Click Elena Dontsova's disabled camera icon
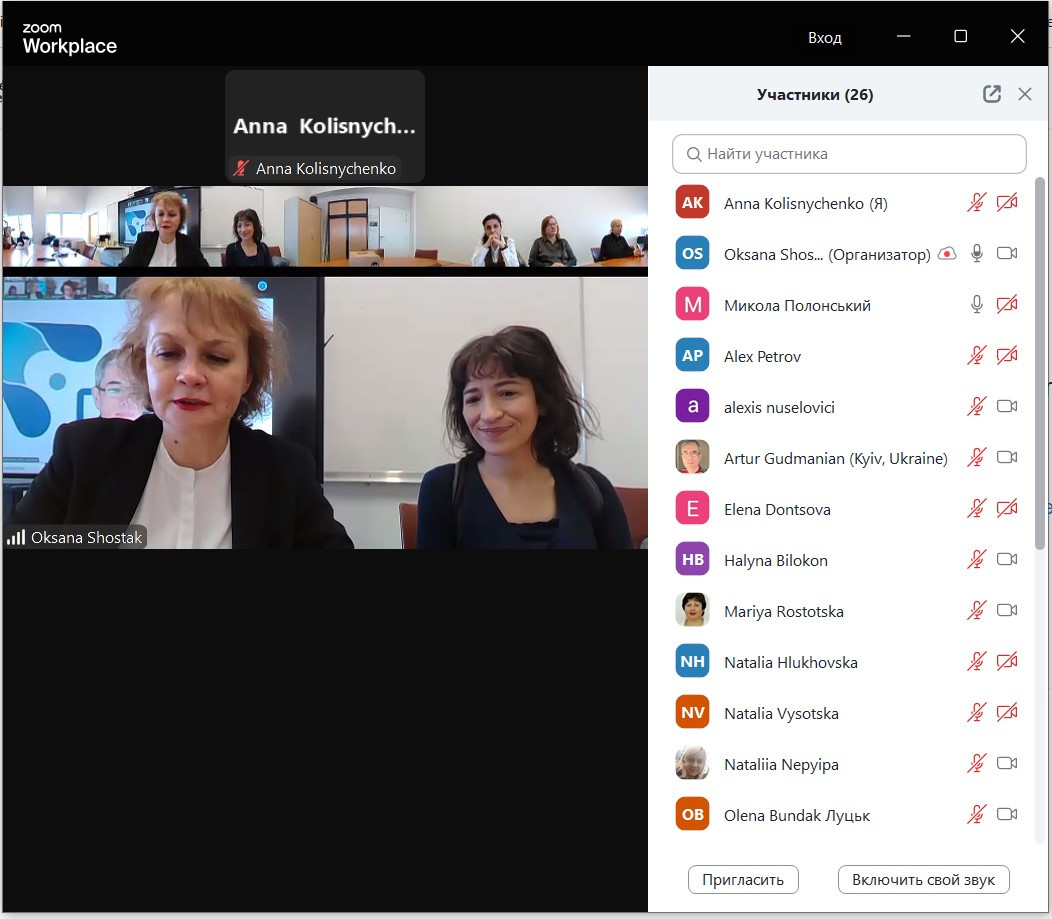Screen dimensions: 1052x919 [1006, 508]
